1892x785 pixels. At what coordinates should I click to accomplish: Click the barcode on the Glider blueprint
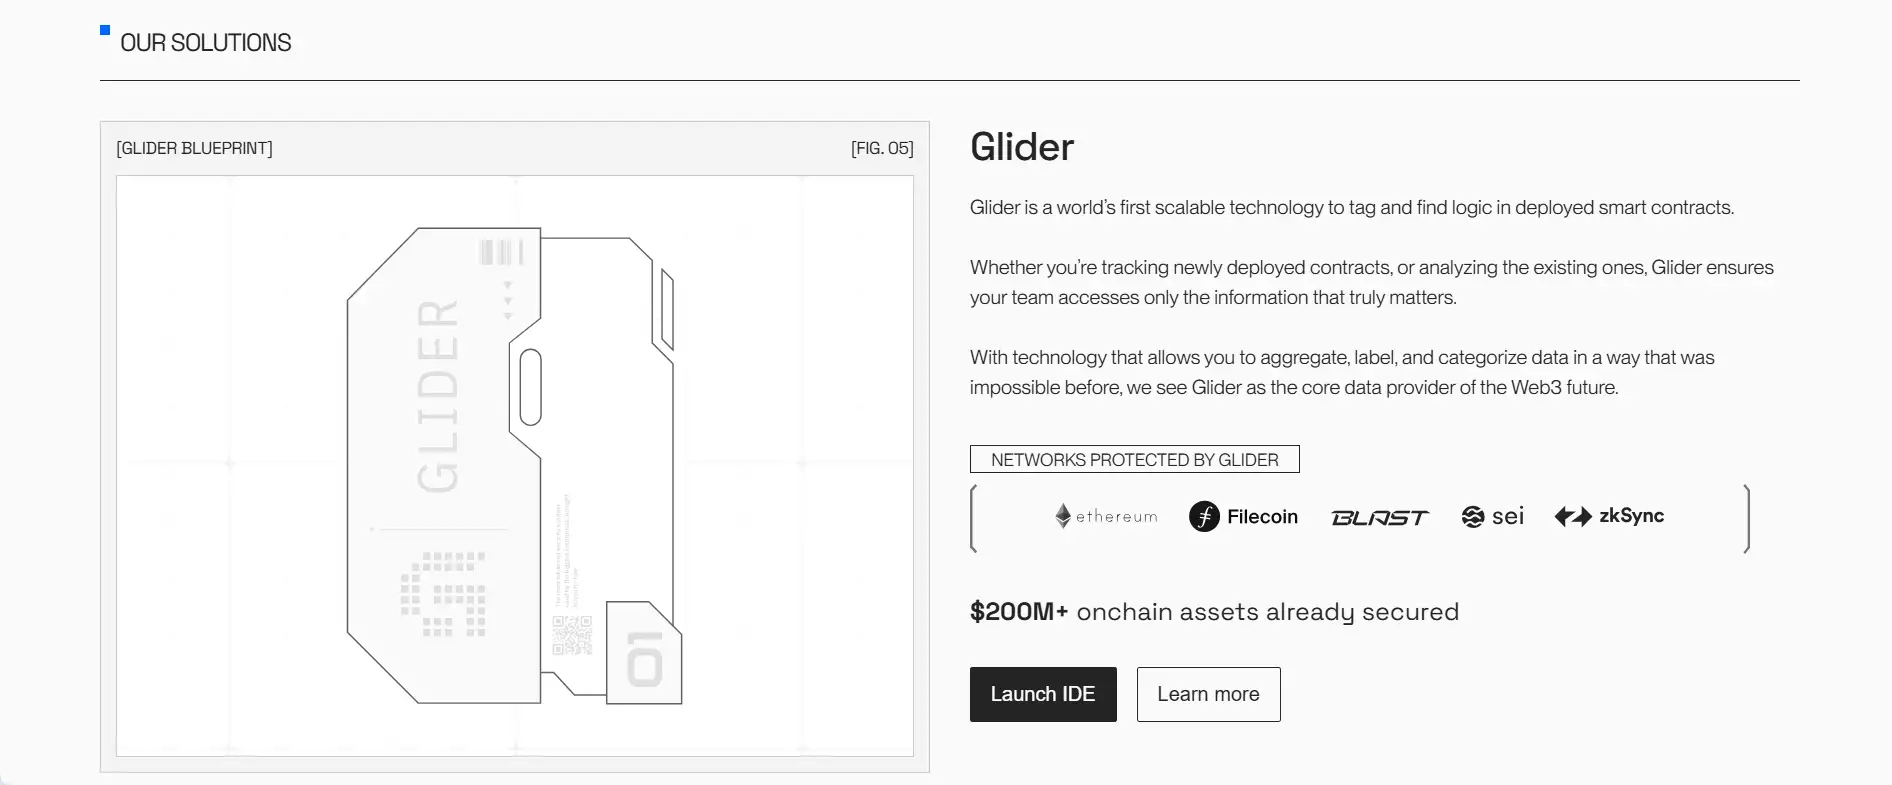click(x=501, y=252)
